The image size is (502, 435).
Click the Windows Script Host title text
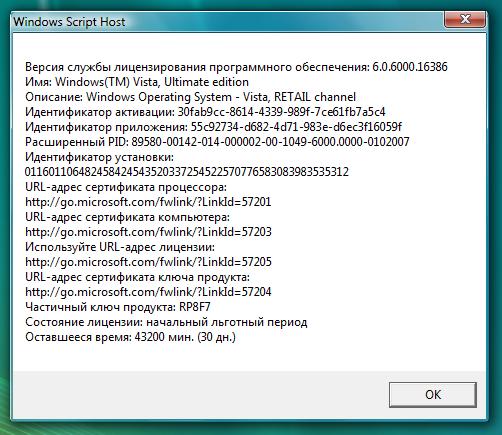pyautogui.click(x=69, y=22)
